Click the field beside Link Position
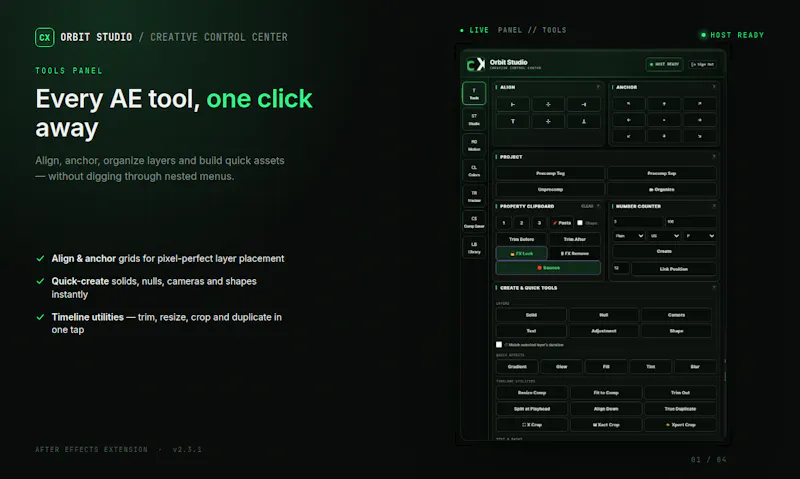The height and width of the screenshot is (479, 800). pyautogui.click(x=621, y=268)
